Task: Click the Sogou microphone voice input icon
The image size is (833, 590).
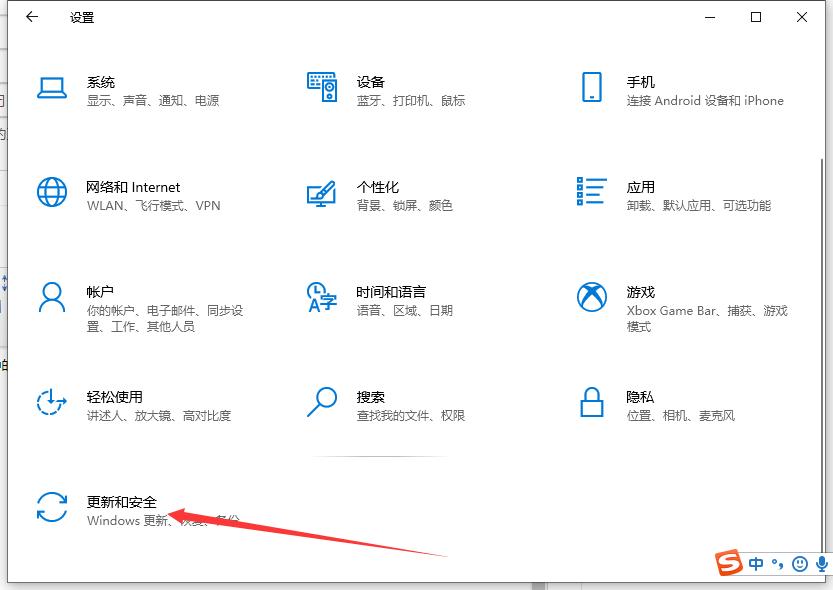Action: [x=822, y=563]
